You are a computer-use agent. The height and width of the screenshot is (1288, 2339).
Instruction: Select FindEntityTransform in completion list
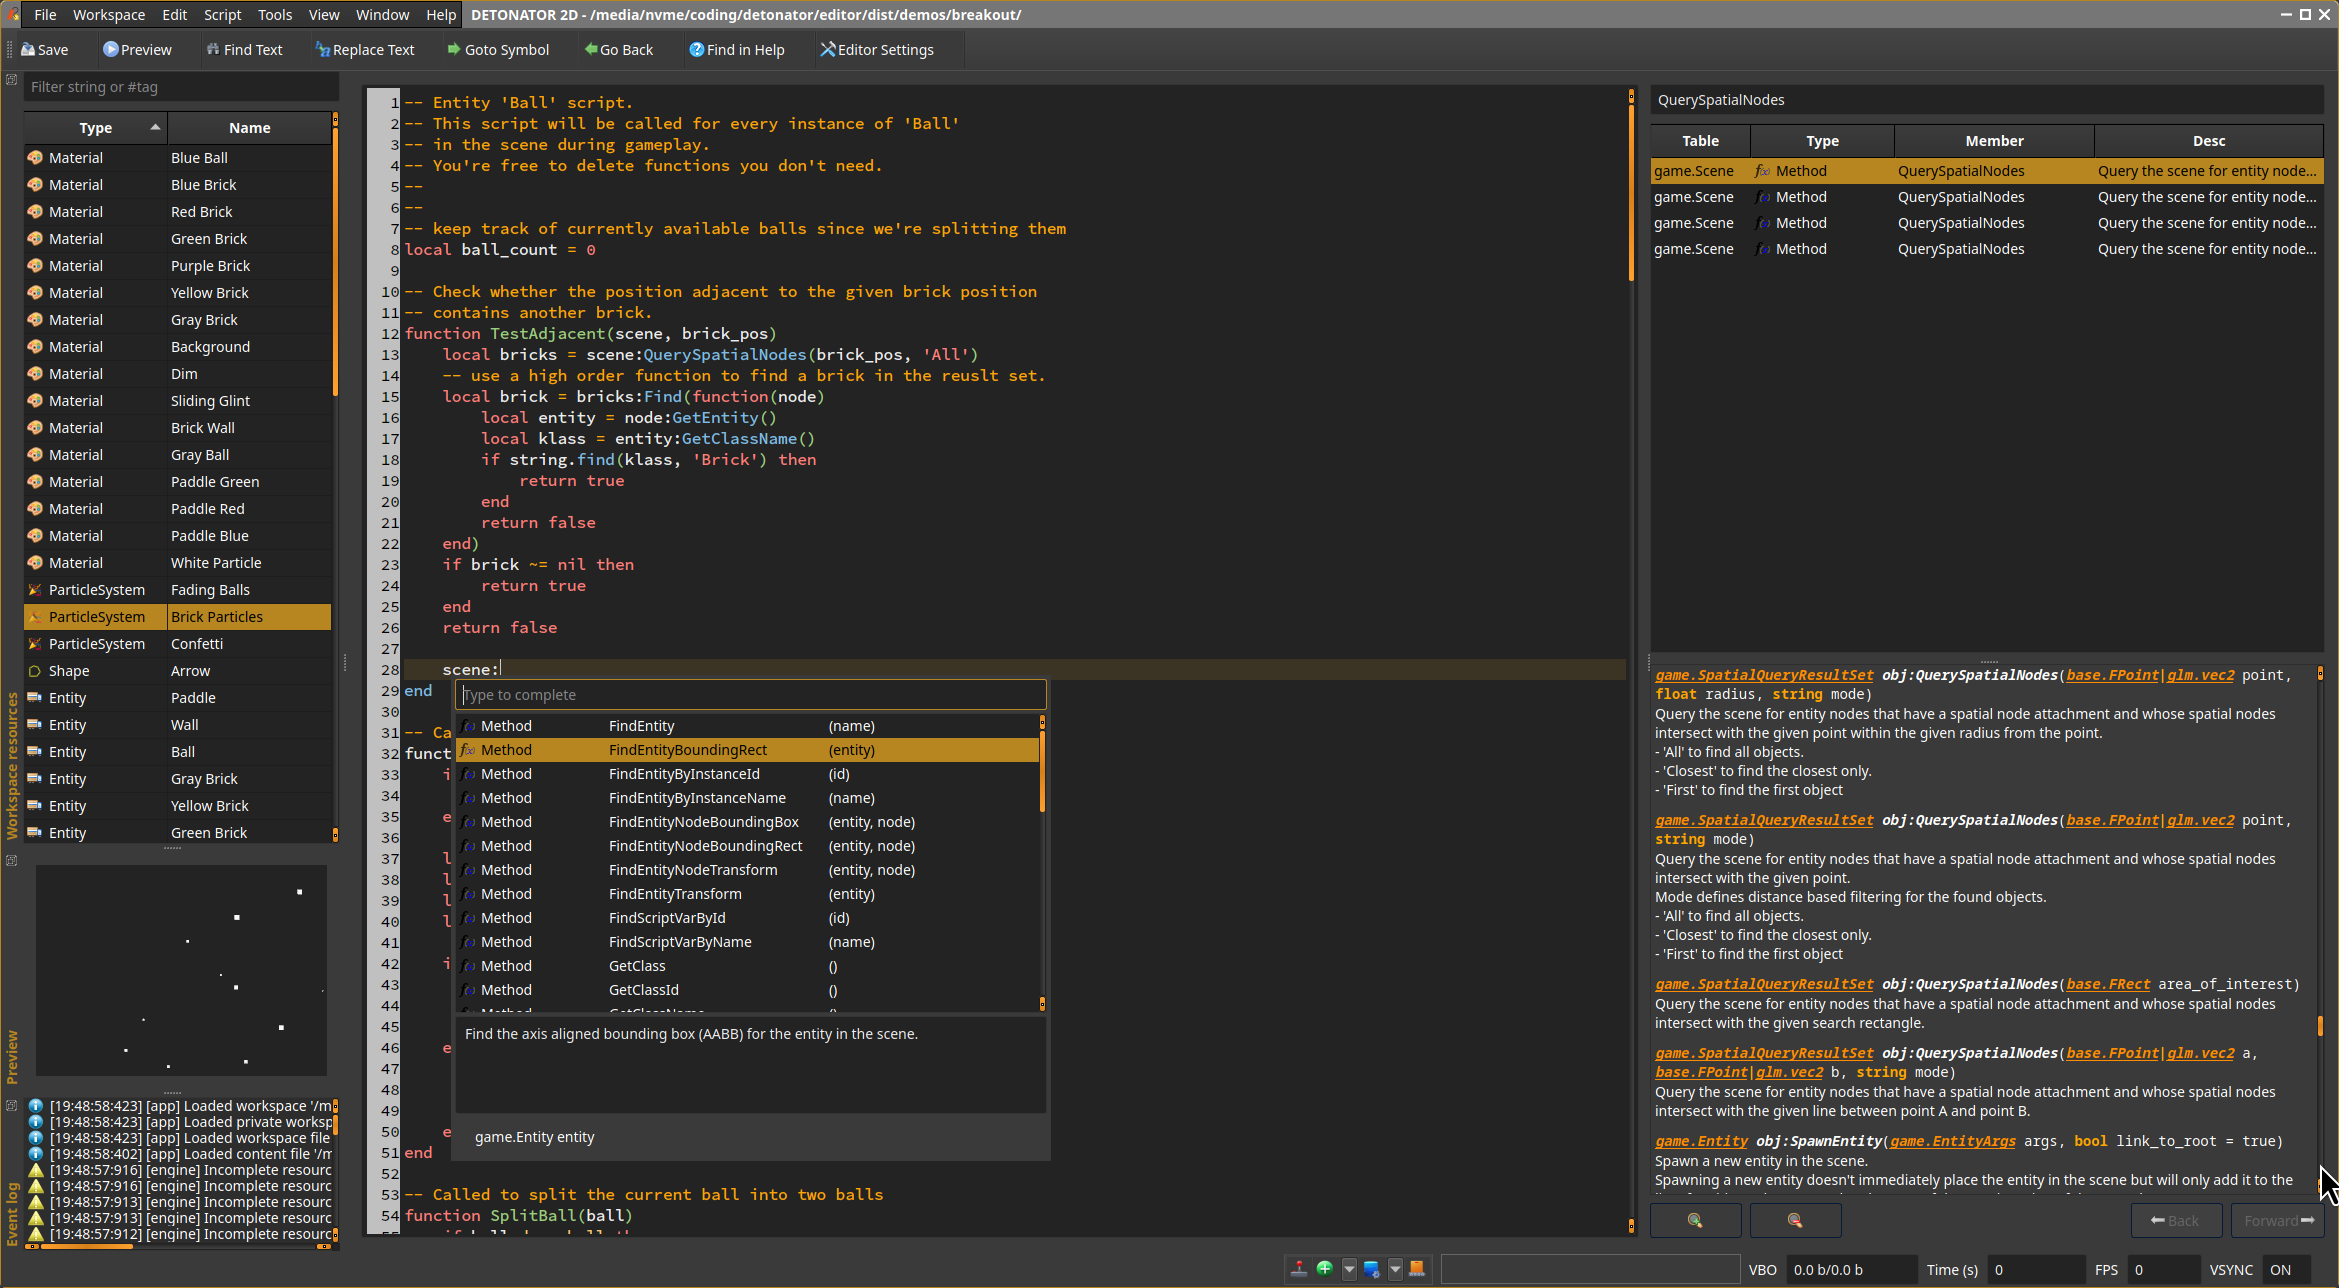click(x=675, y=894)
